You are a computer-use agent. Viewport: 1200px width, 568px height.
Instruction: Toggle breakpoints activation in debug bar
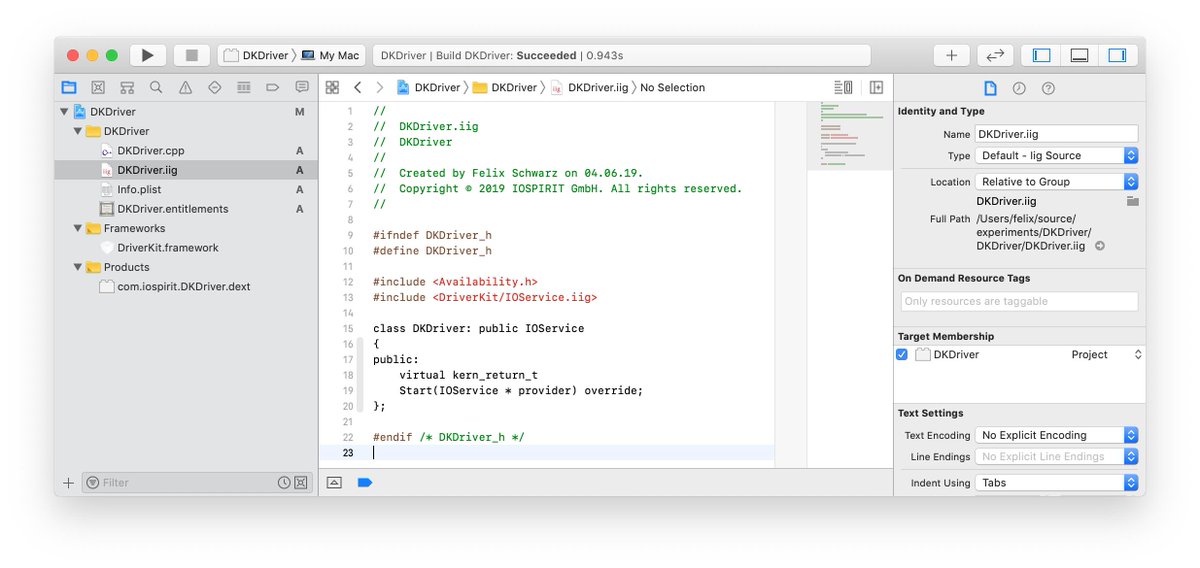[364, 482]
